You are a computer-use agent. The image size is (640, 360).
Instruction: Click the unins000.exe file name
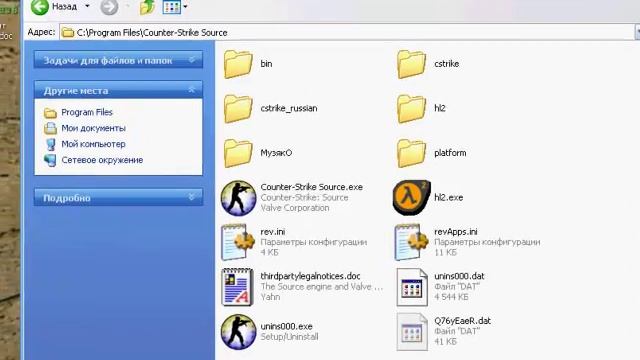coord(286,326)
